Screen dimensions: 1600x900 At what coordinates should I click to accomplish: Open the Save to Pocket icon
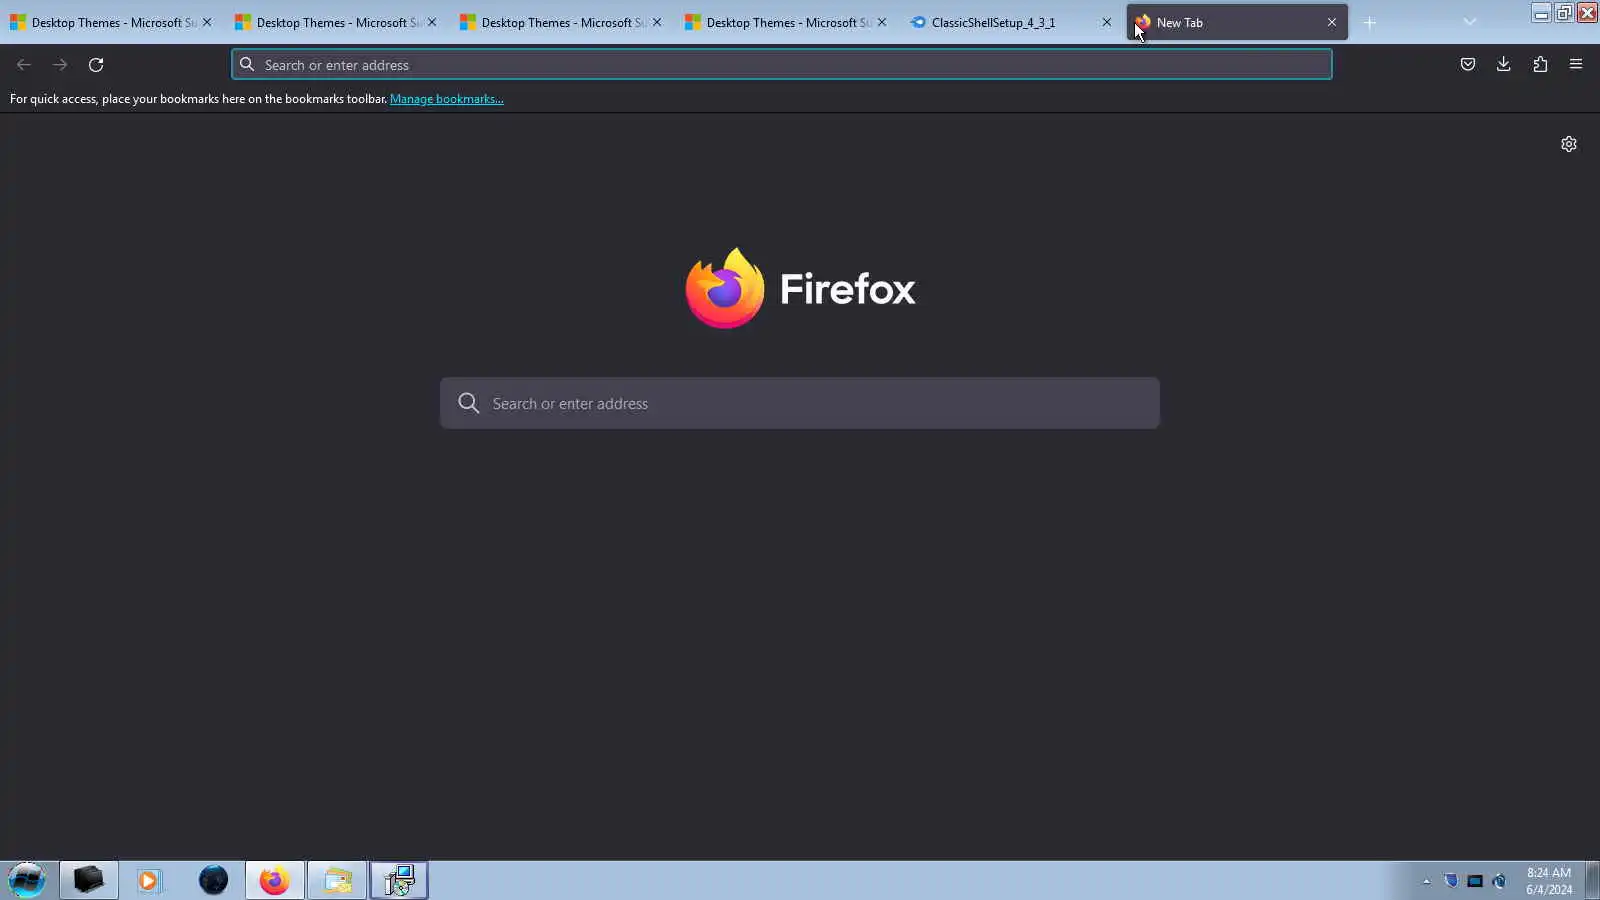[1468, 65]
